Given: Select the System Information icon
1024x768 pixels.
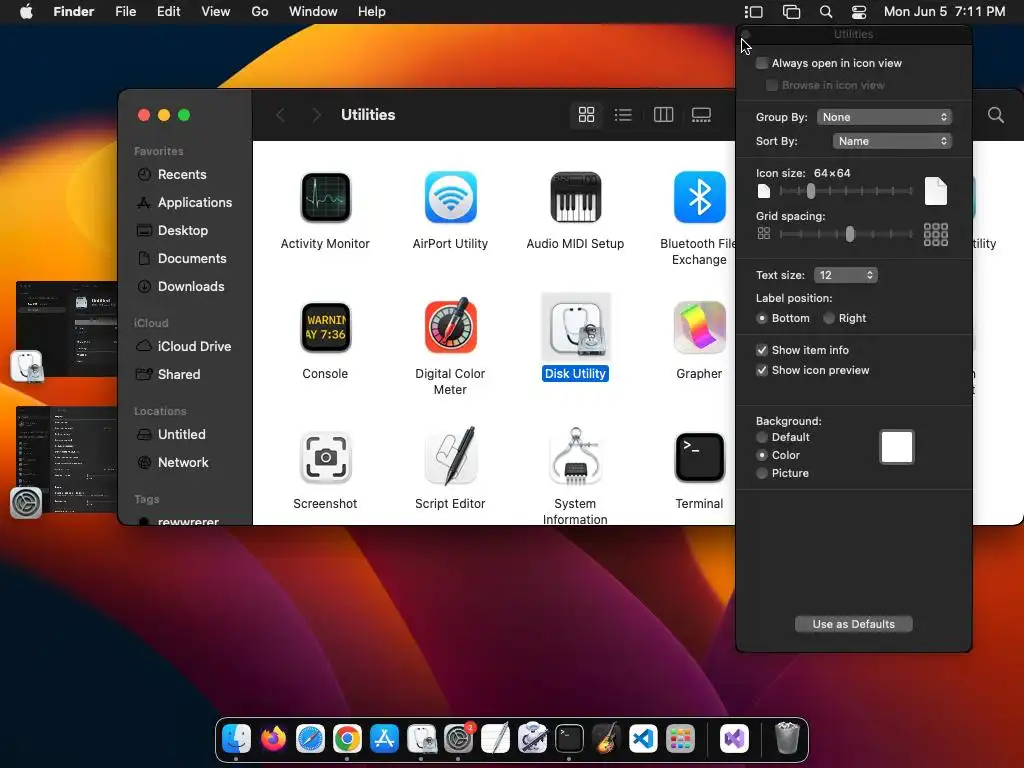Looking at the screenshot, I should 575,456.
